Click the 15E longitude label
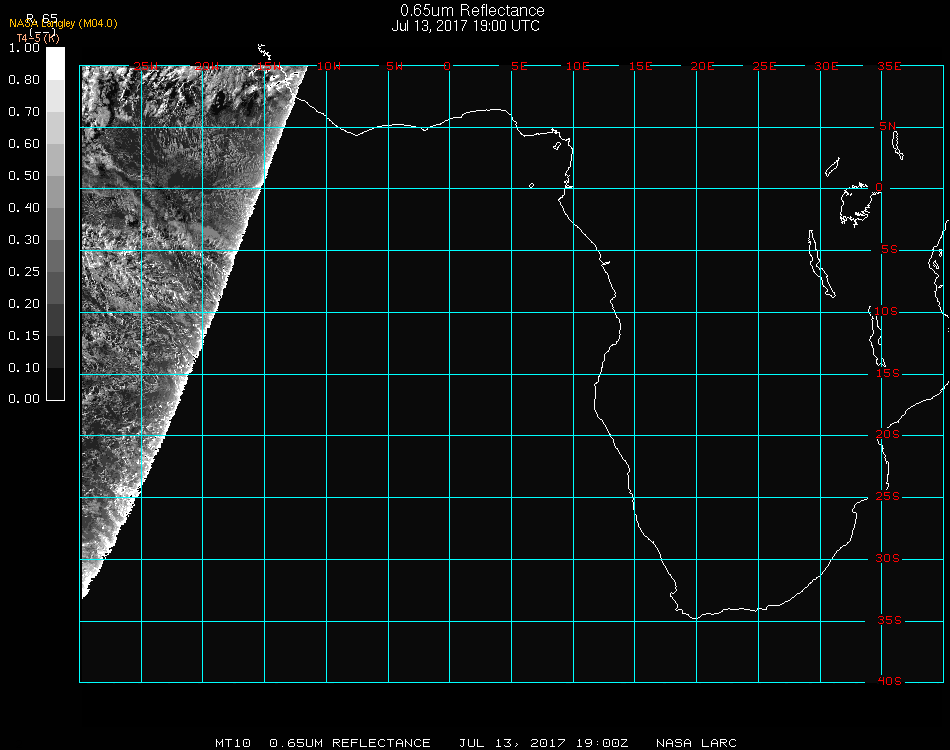This screenshot has width=950, height=750. point(640,67)
